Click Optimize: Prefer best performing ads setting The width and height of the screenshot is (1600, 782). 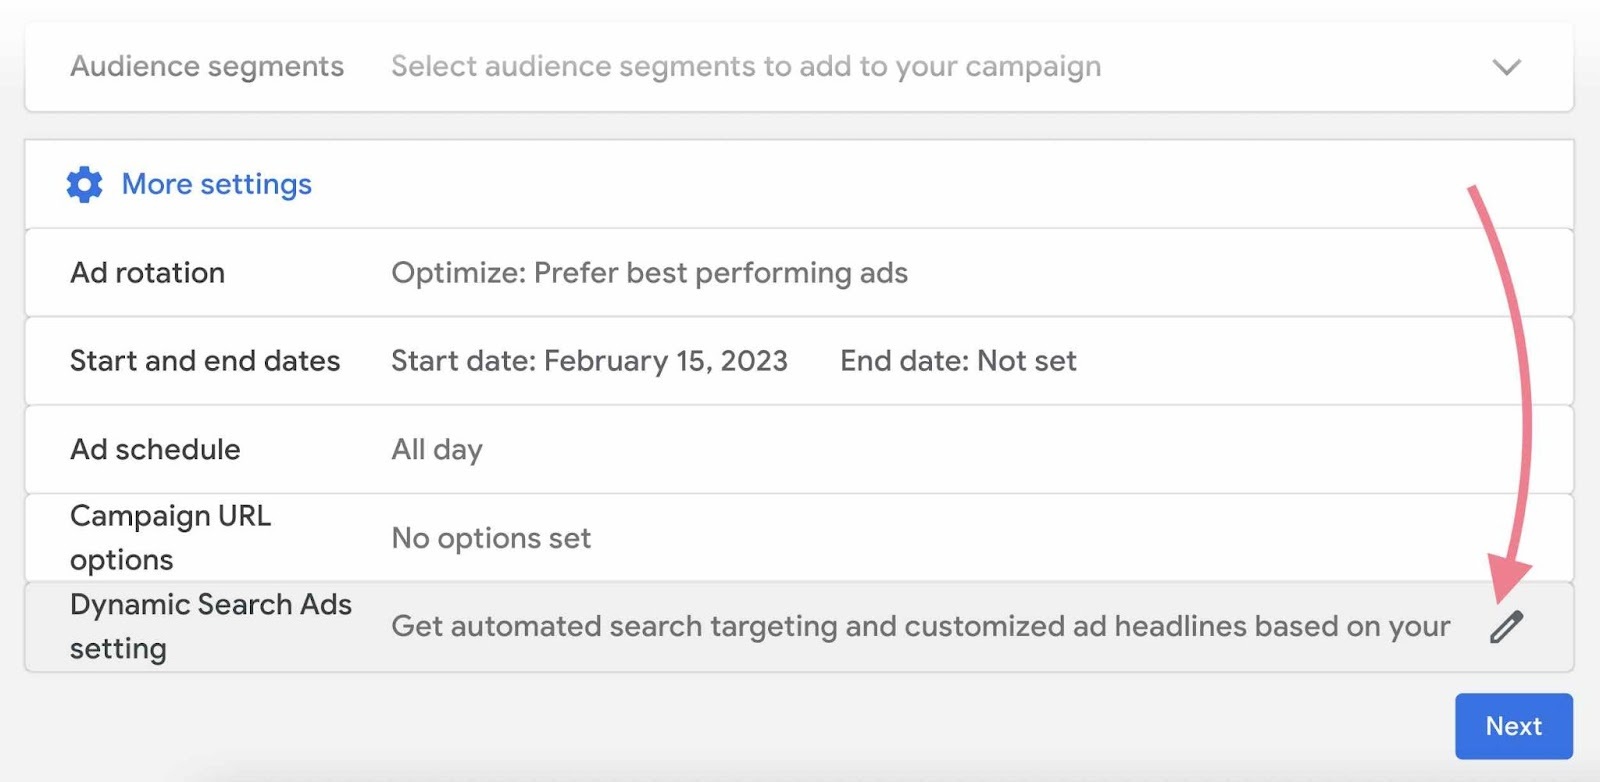pyautogui.click(x=649, y=272)
